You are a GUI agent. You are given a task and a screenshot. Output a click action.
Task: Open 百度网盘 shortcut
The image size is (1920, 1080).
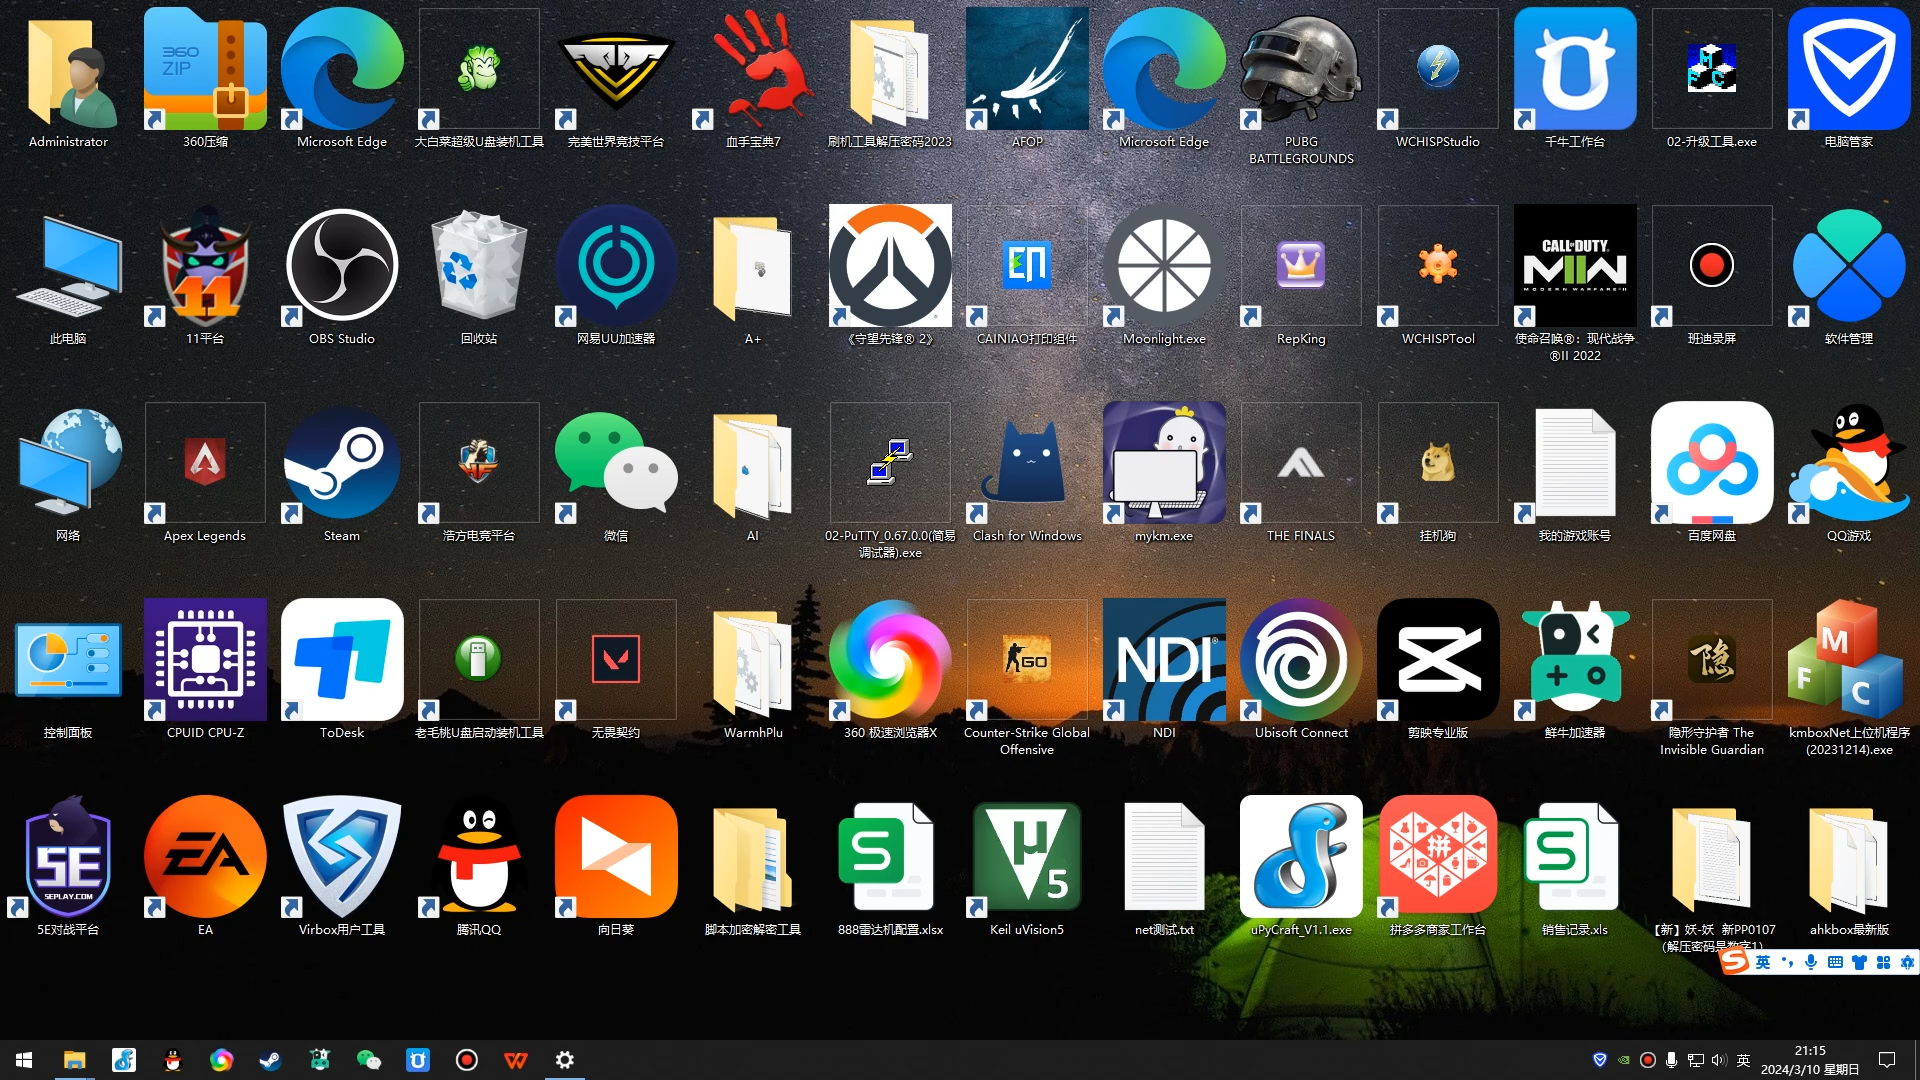pyautogui.click(x=1712, y=472)
